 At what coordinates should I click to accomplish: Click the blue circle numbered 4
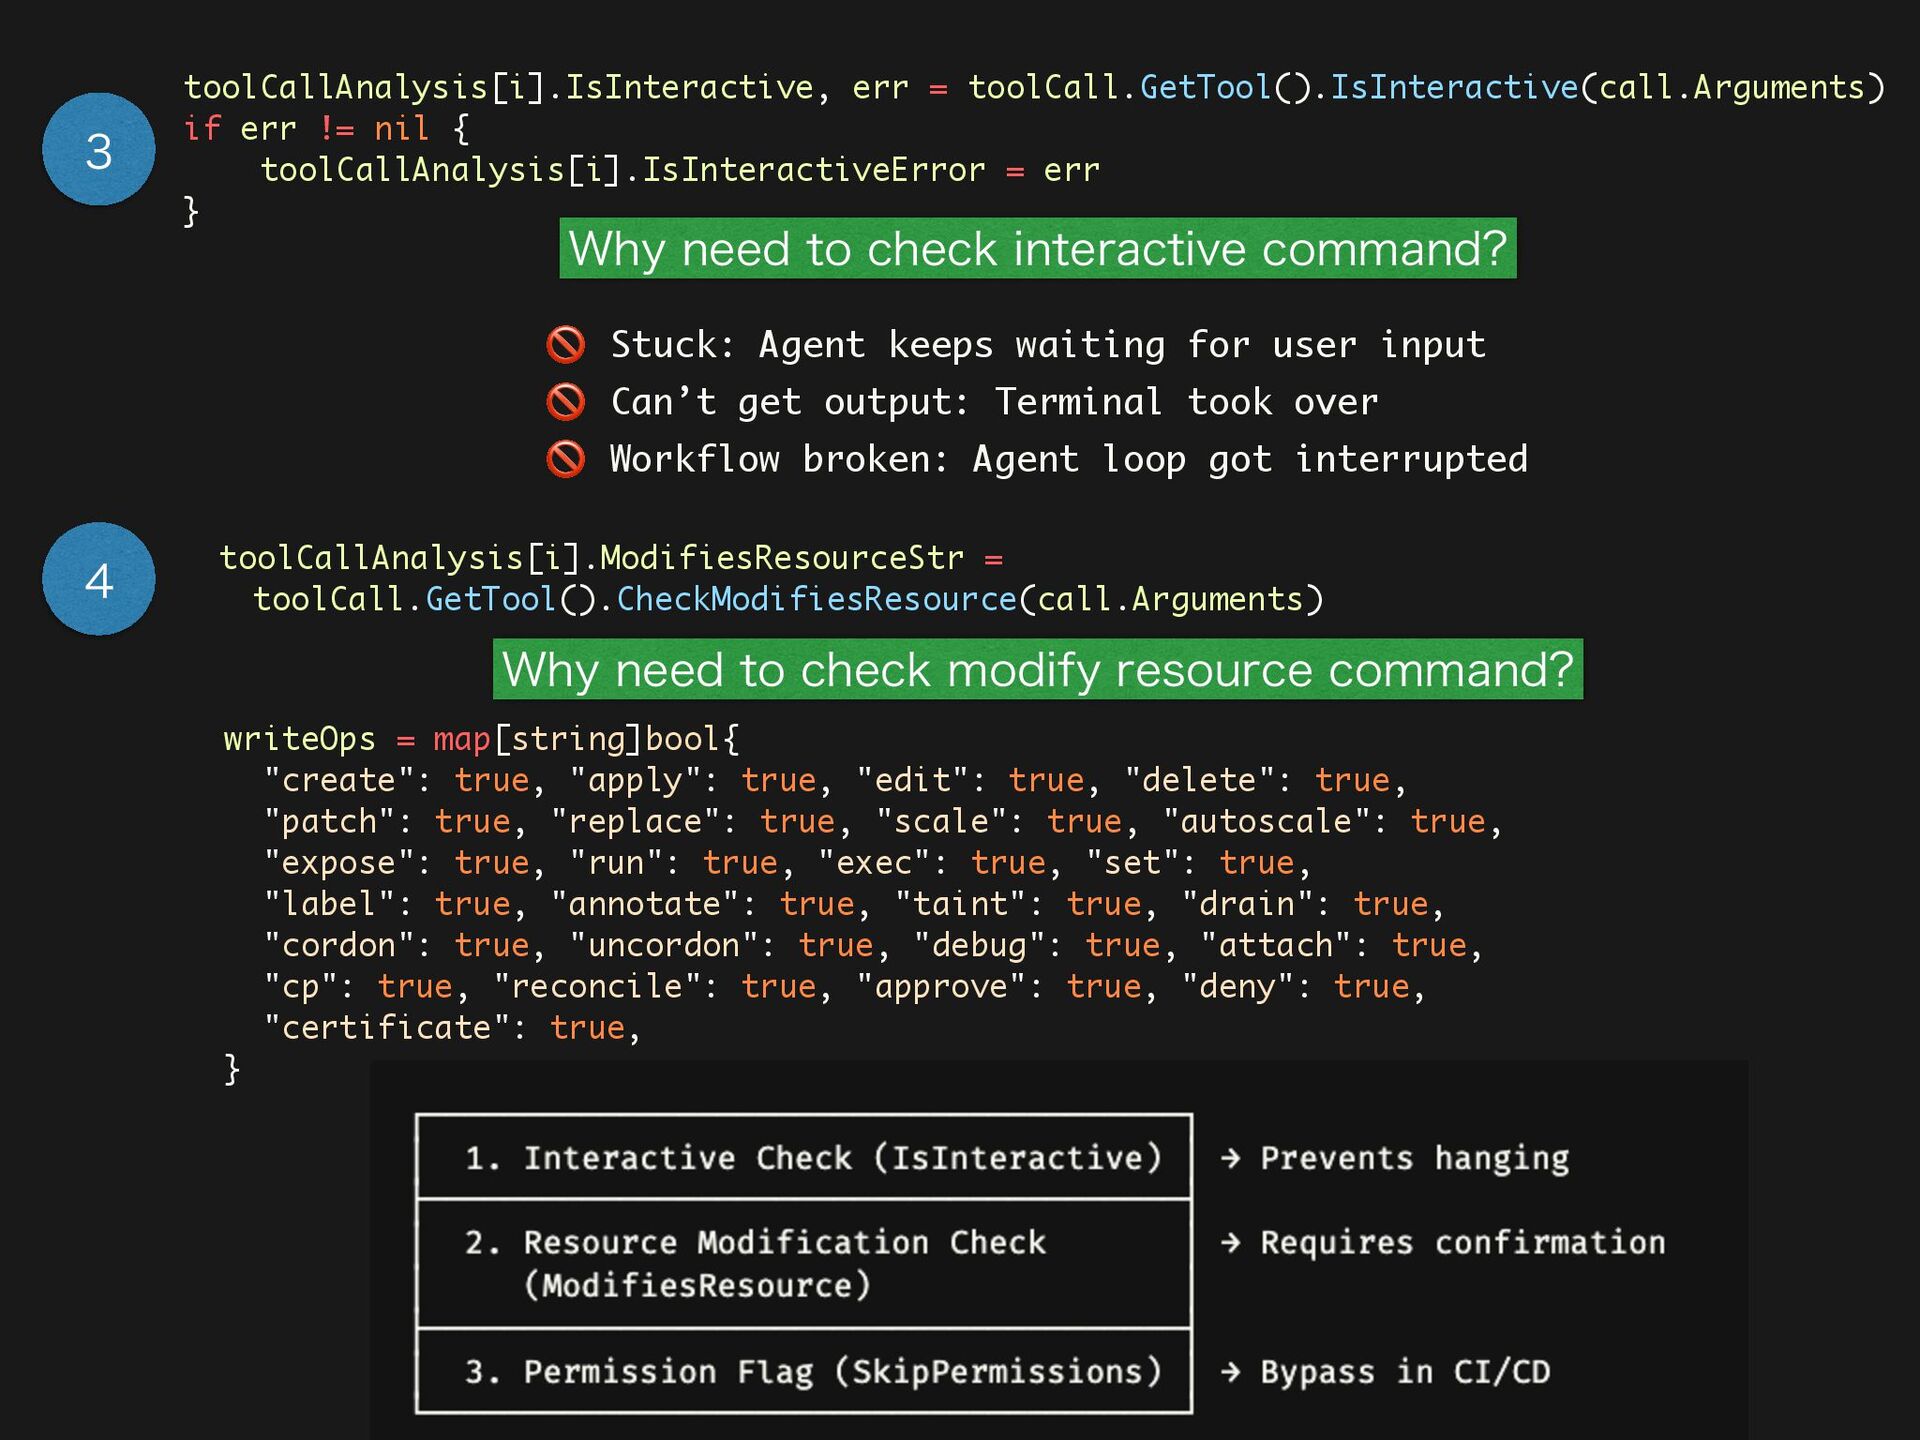98,579
